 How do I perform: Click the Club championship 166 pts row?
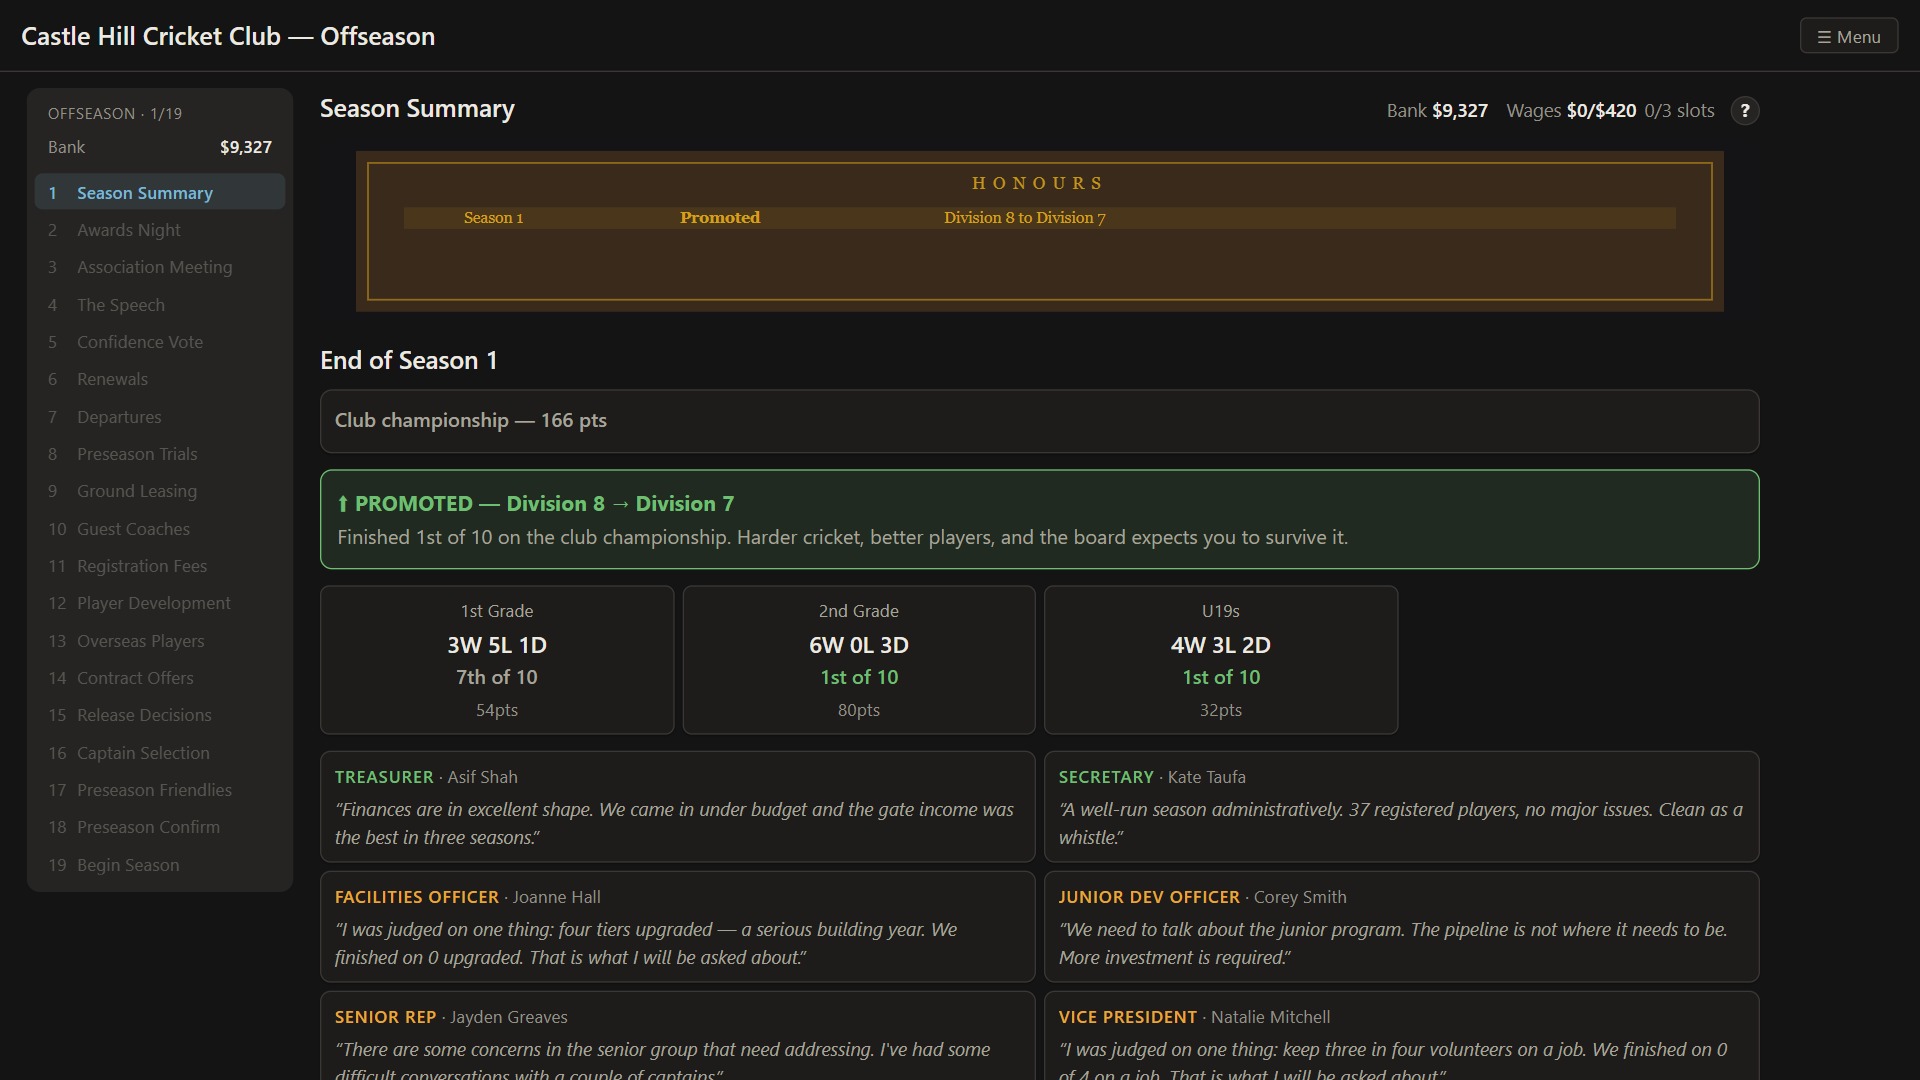pyautogui.click(x=1040, y=421)
